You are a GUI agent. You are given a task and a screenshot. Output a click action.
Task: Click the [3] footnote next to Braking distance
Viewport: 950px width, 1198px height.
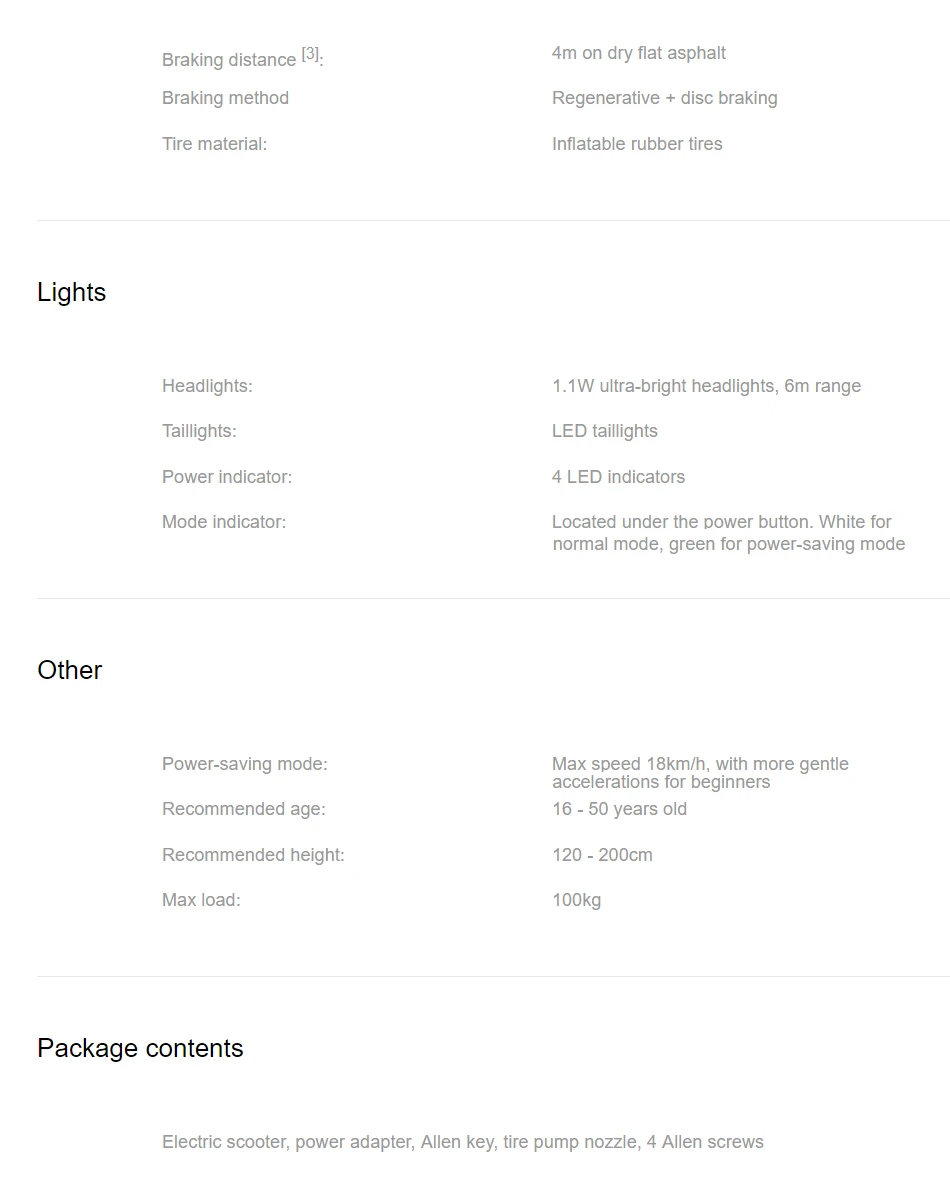[x=310, y=53]
